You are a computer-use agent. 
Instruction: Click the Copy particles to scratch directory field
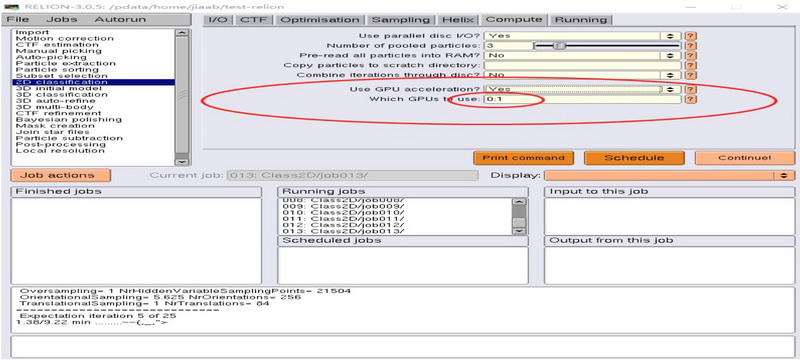point(582,65)
